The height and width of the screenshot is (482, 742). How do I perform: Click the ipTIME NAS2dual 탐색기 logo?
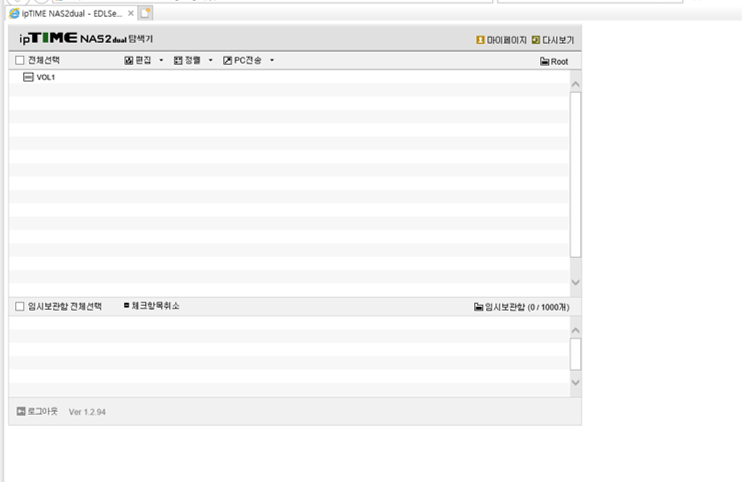[x=86, y=38]
